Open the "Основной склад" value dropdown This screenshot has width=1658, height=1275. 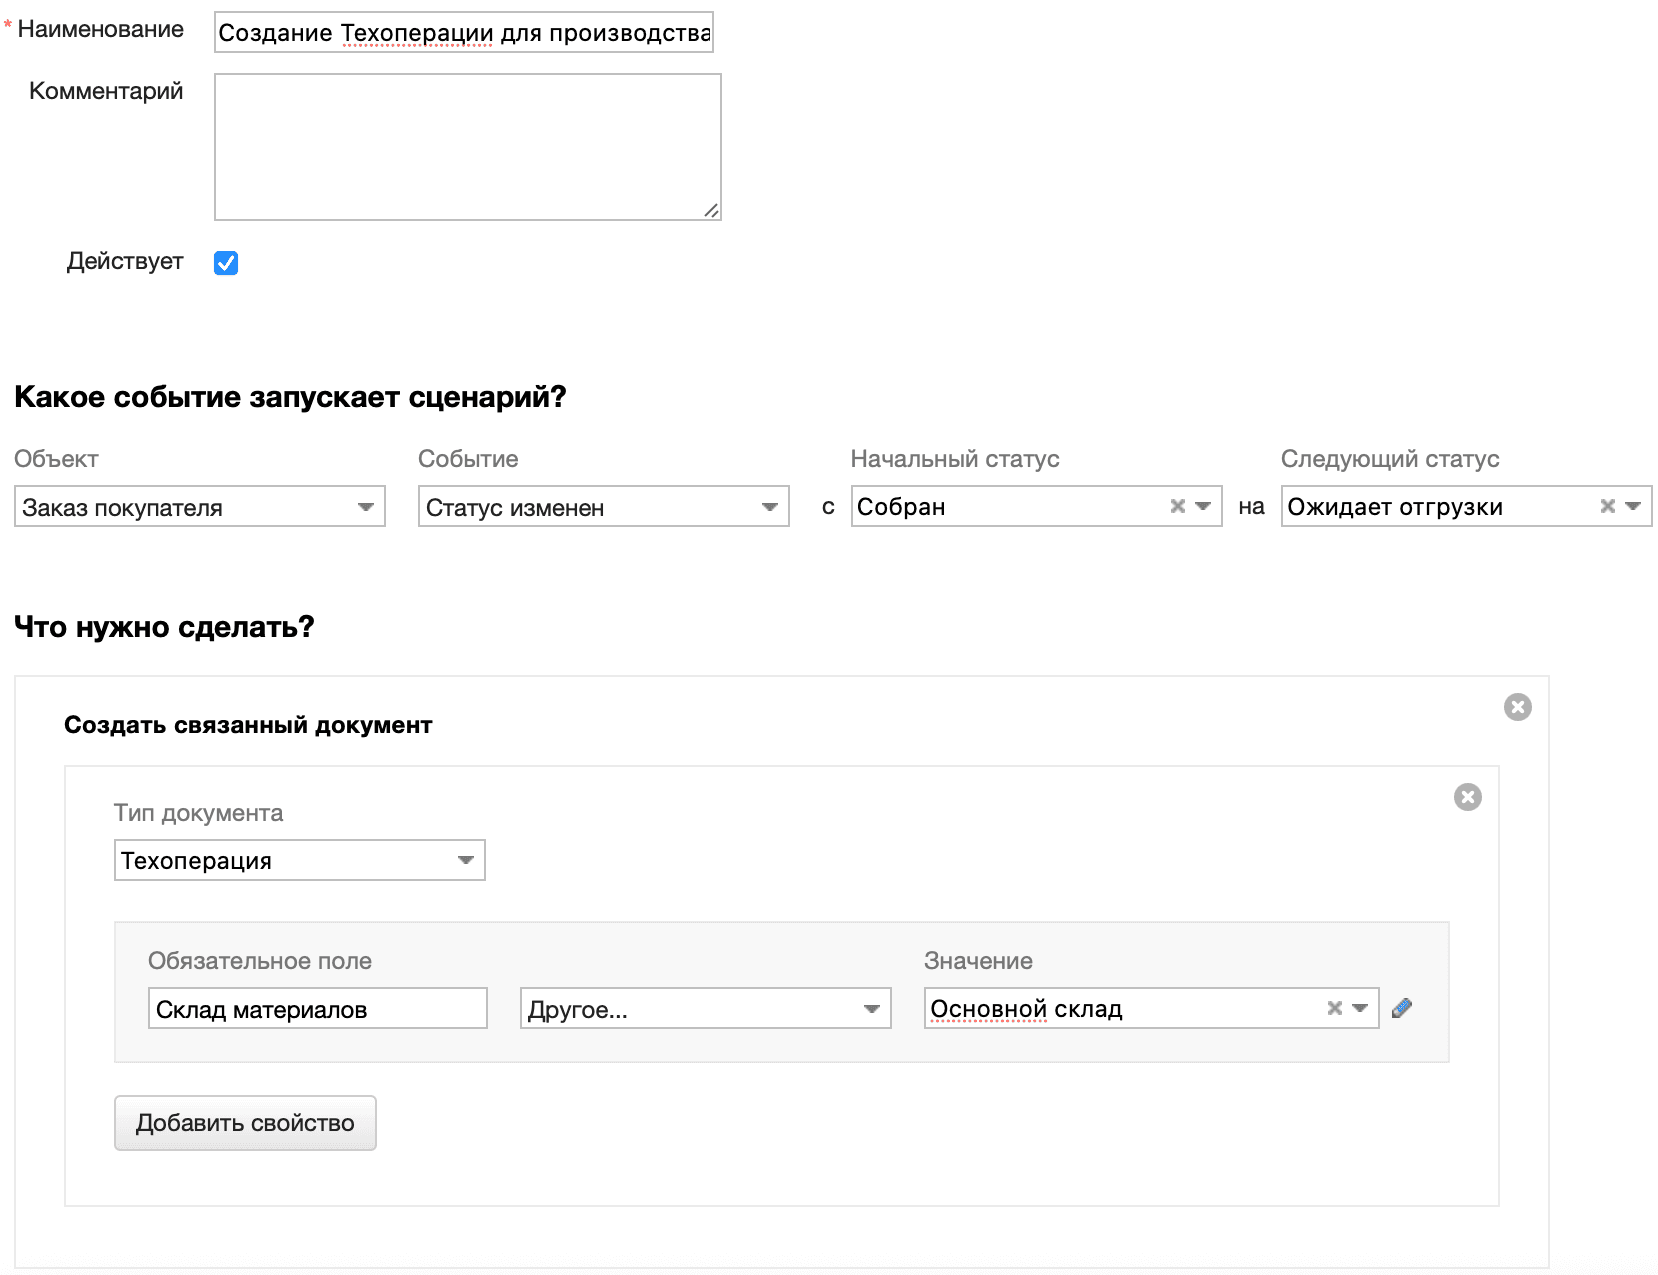point(1360,1008)
